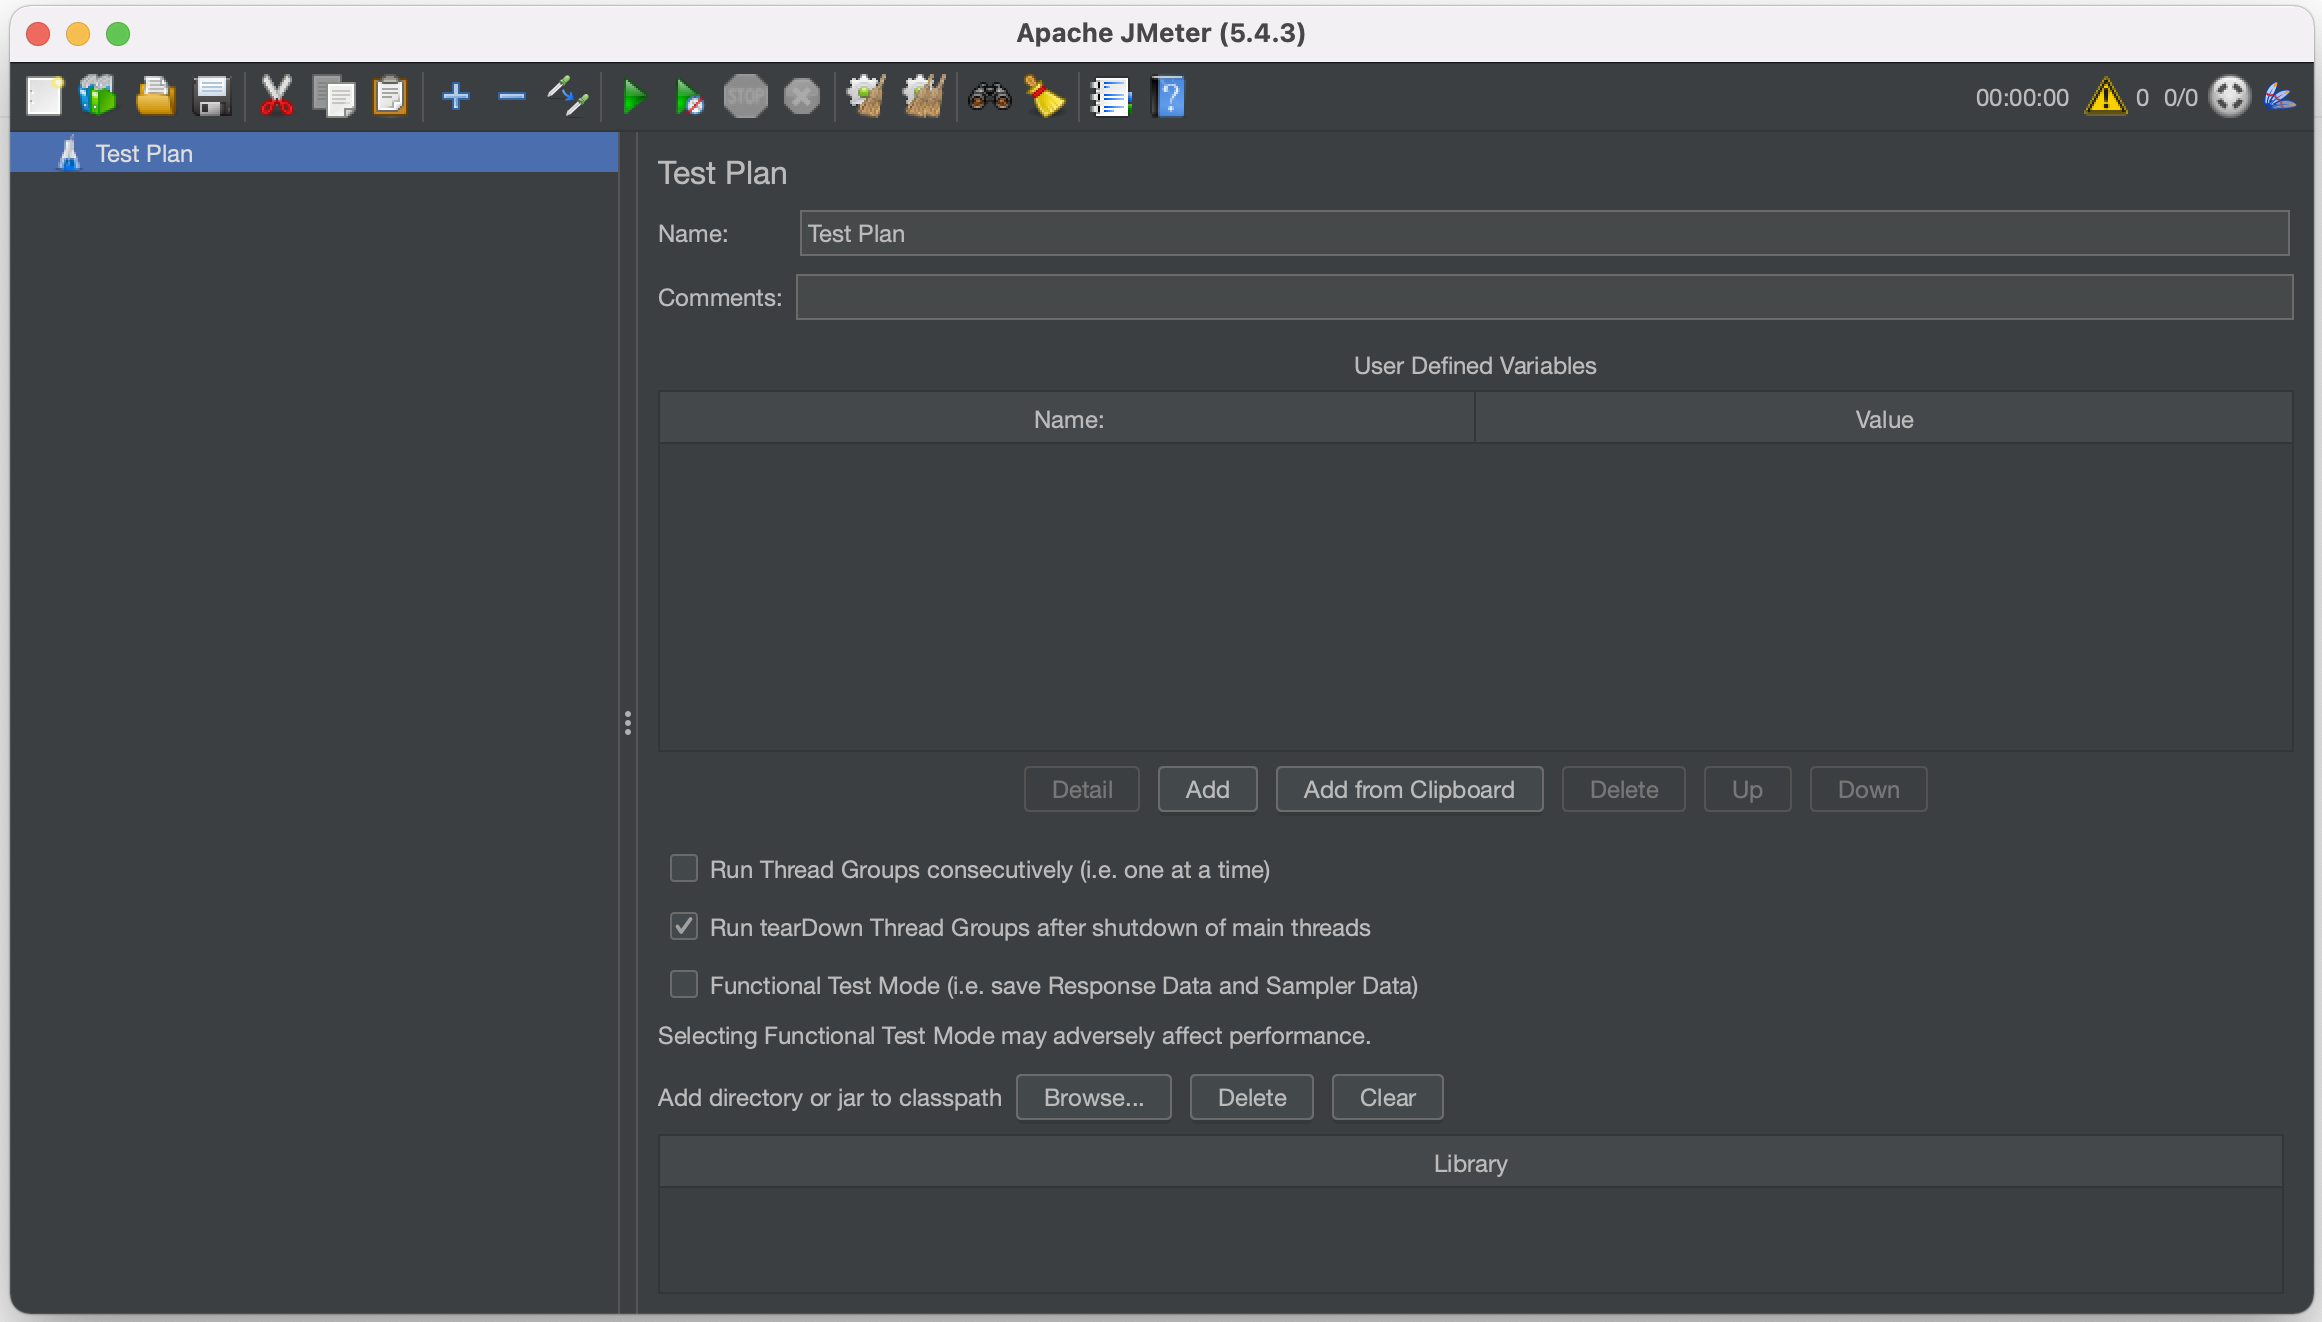Click the Open file folder icon

pos(155,97)
